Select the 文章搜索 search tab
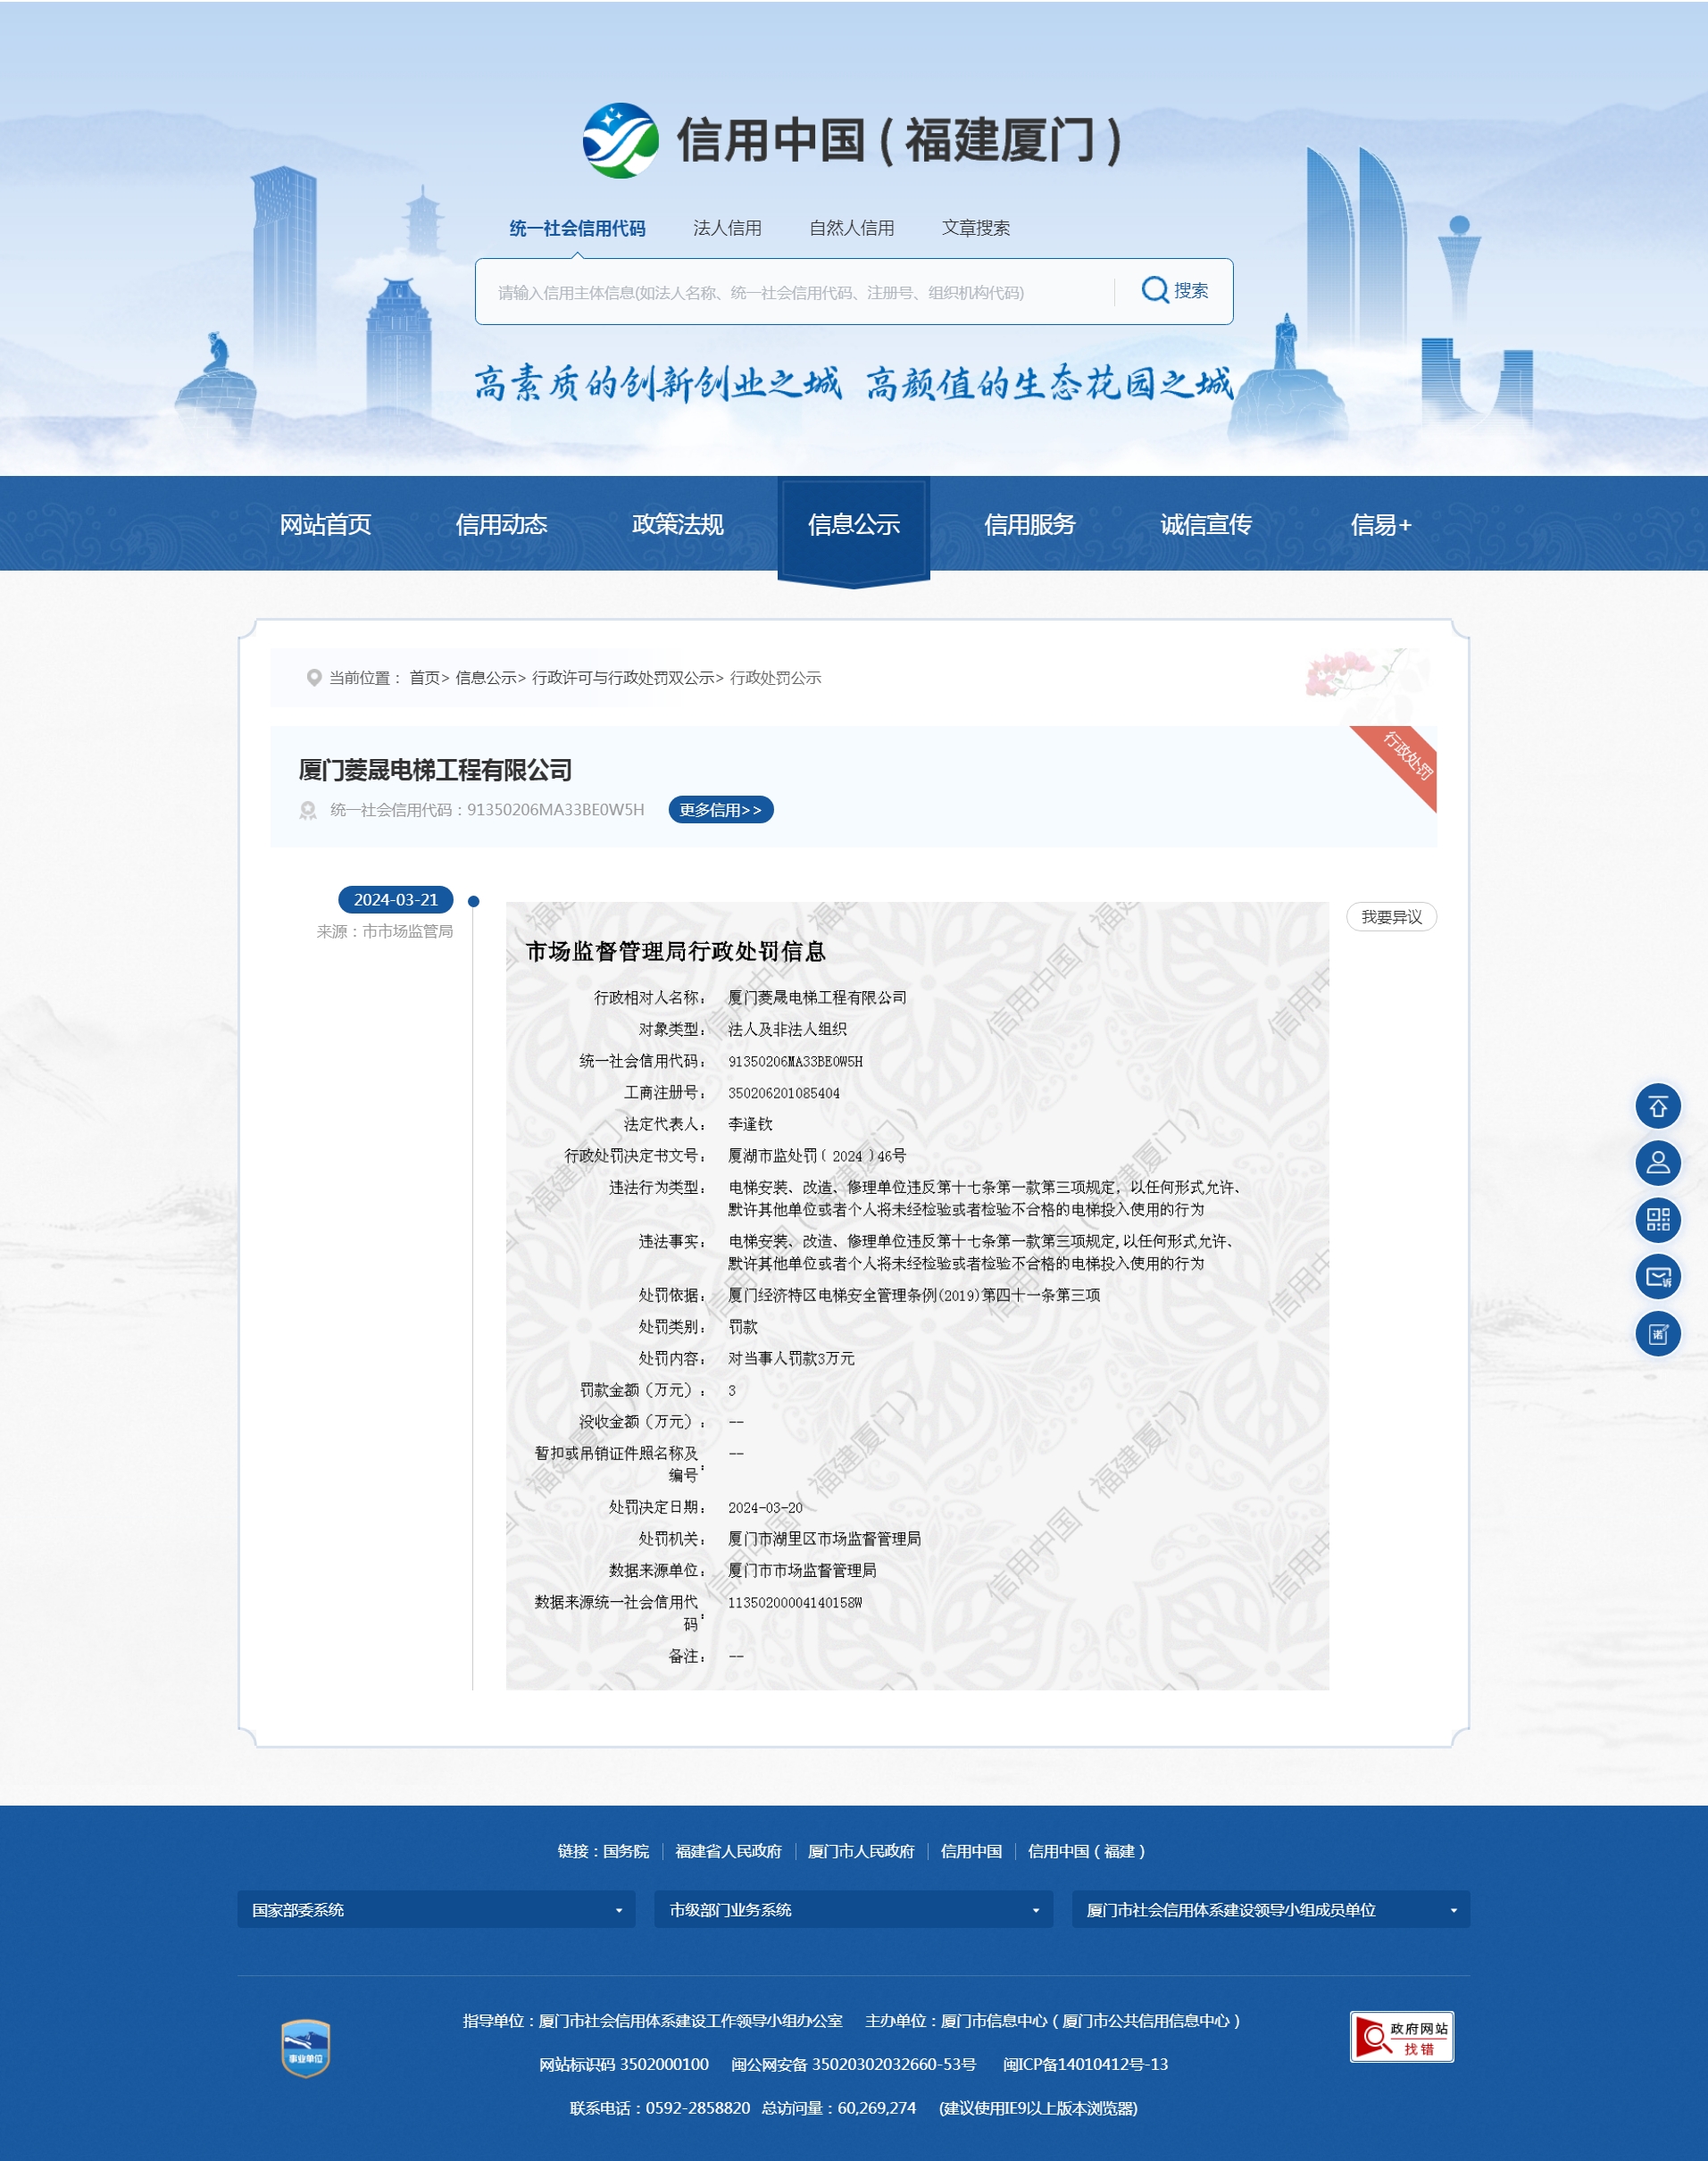The image size is (1708, 2161). [x=975, y=228]
